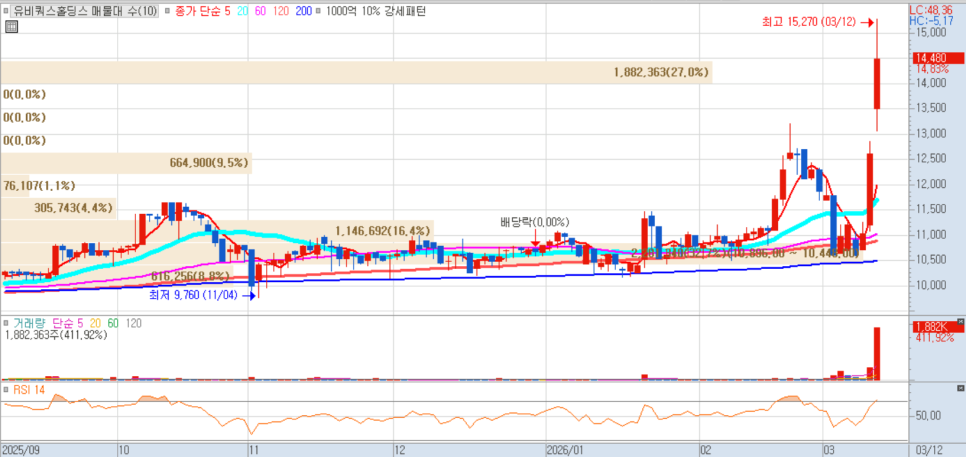Click the cyan 20 moving average label
Viewport: 966px width, 457px height.
(x=242, y=10)
